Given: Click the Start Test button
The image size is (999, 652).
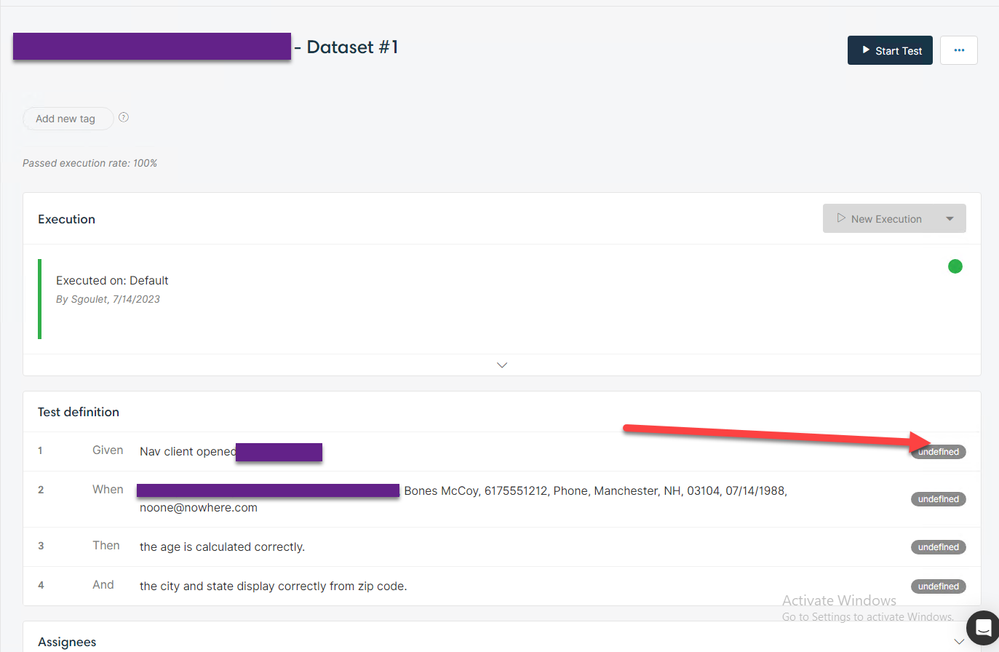Looking at the screenshot, I should click(x=889, y=50).
